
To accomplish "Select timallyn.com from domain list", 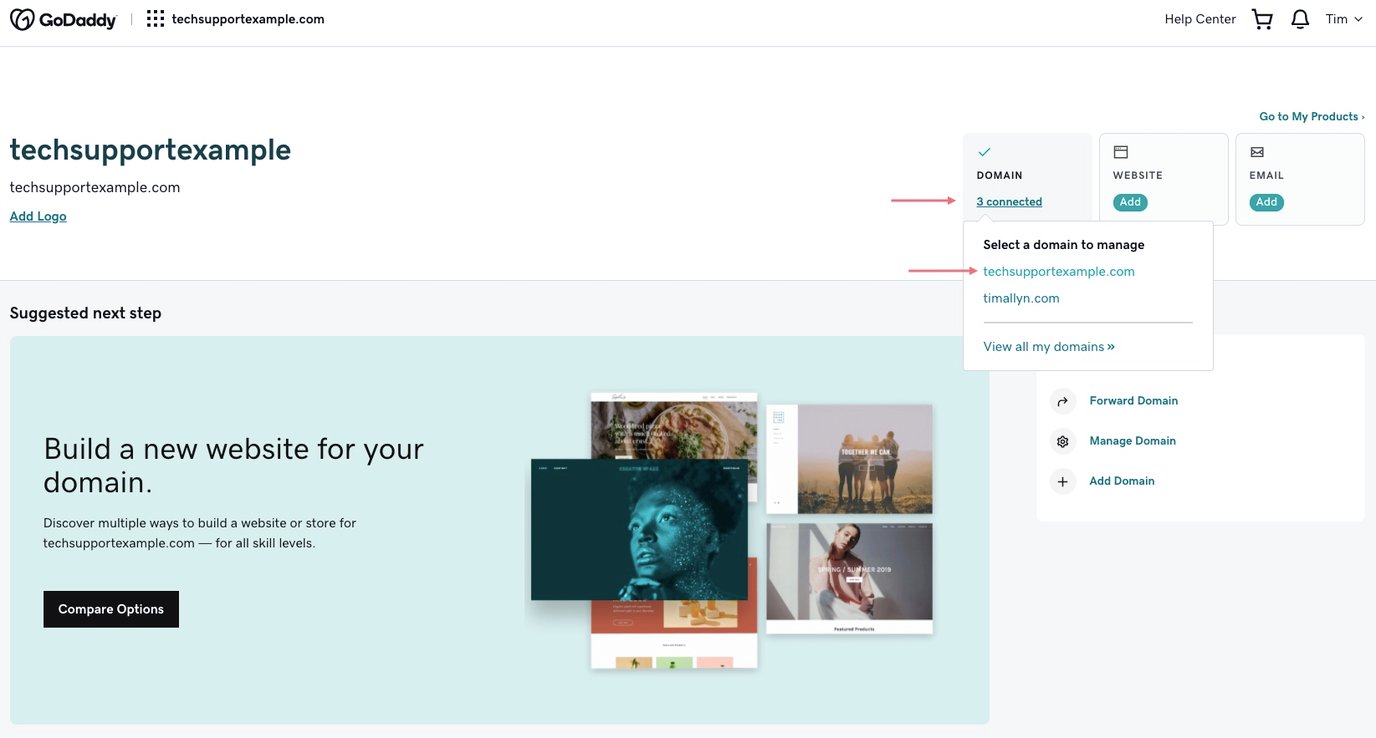I will (x=1021, y=298).
